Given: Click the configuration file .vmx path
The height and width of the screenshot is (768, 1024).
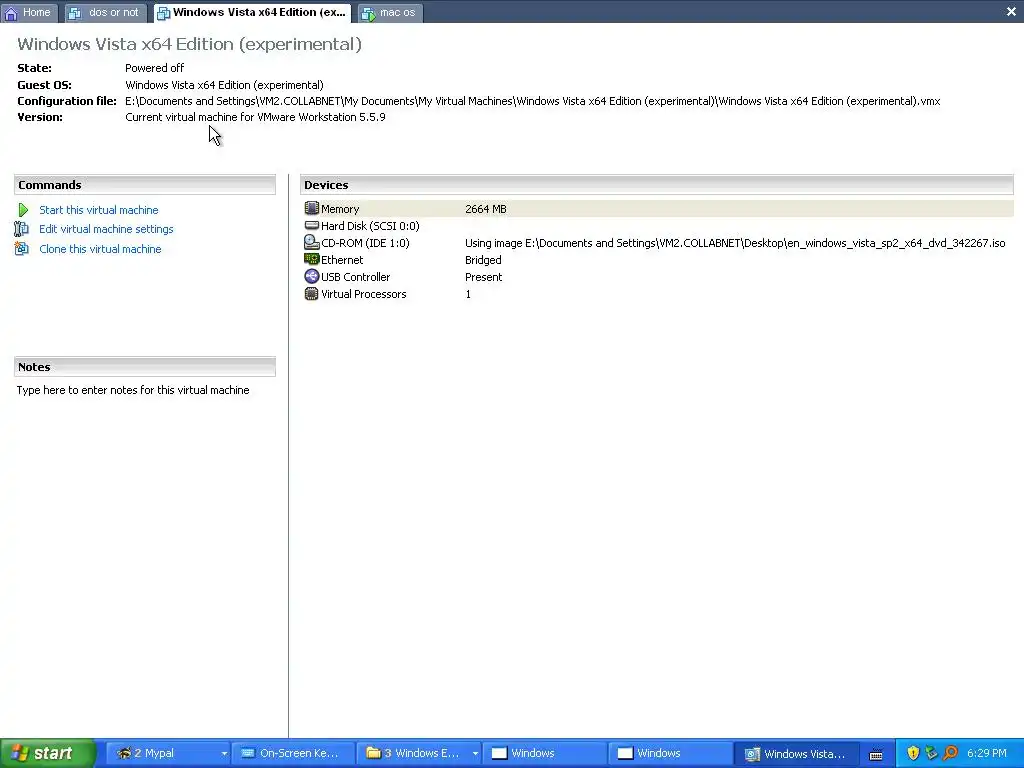Looking at the screenshot, I should pos(532,101).
